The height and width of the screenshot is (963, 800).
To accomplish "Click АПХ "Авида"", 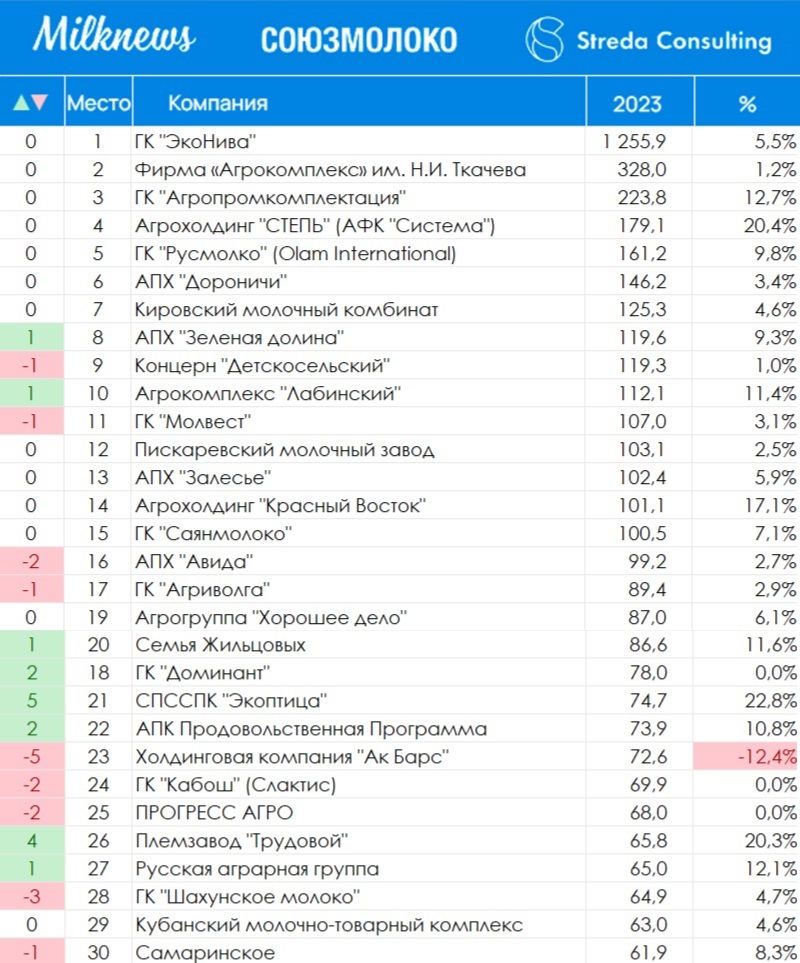I will point(194,561).
